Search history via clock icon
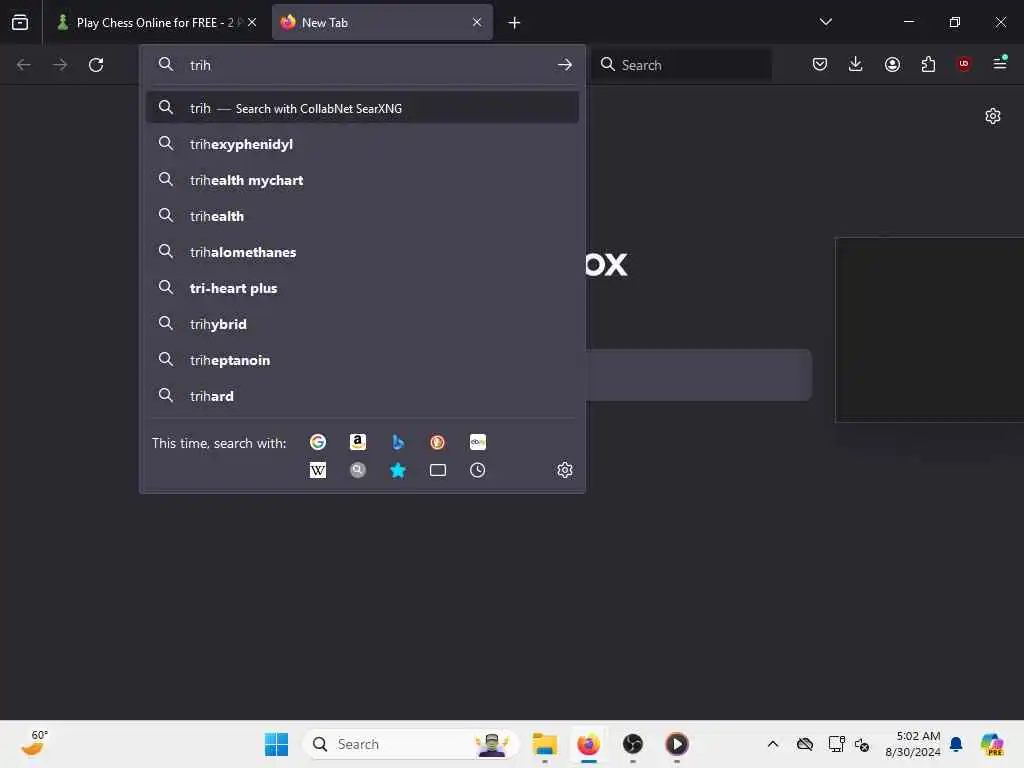Image resolution: width=1024 pixels, height=768 pixels. [477, 470]
